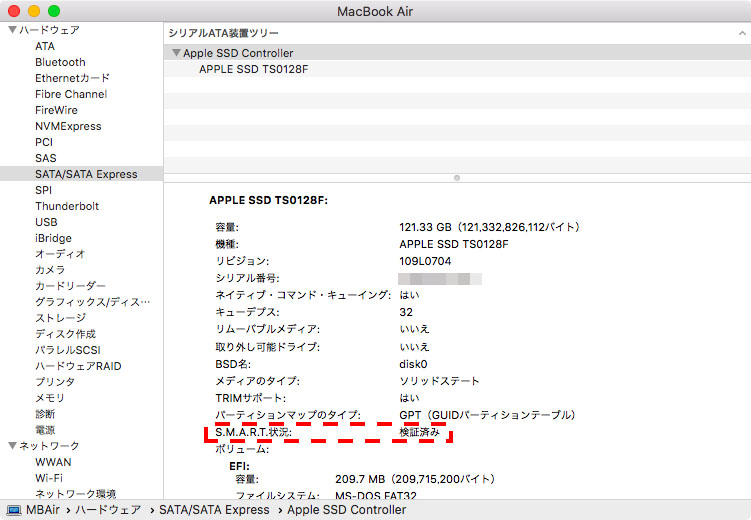Click the green zoom window button
The image size is (751, 520).
[54, 11]
